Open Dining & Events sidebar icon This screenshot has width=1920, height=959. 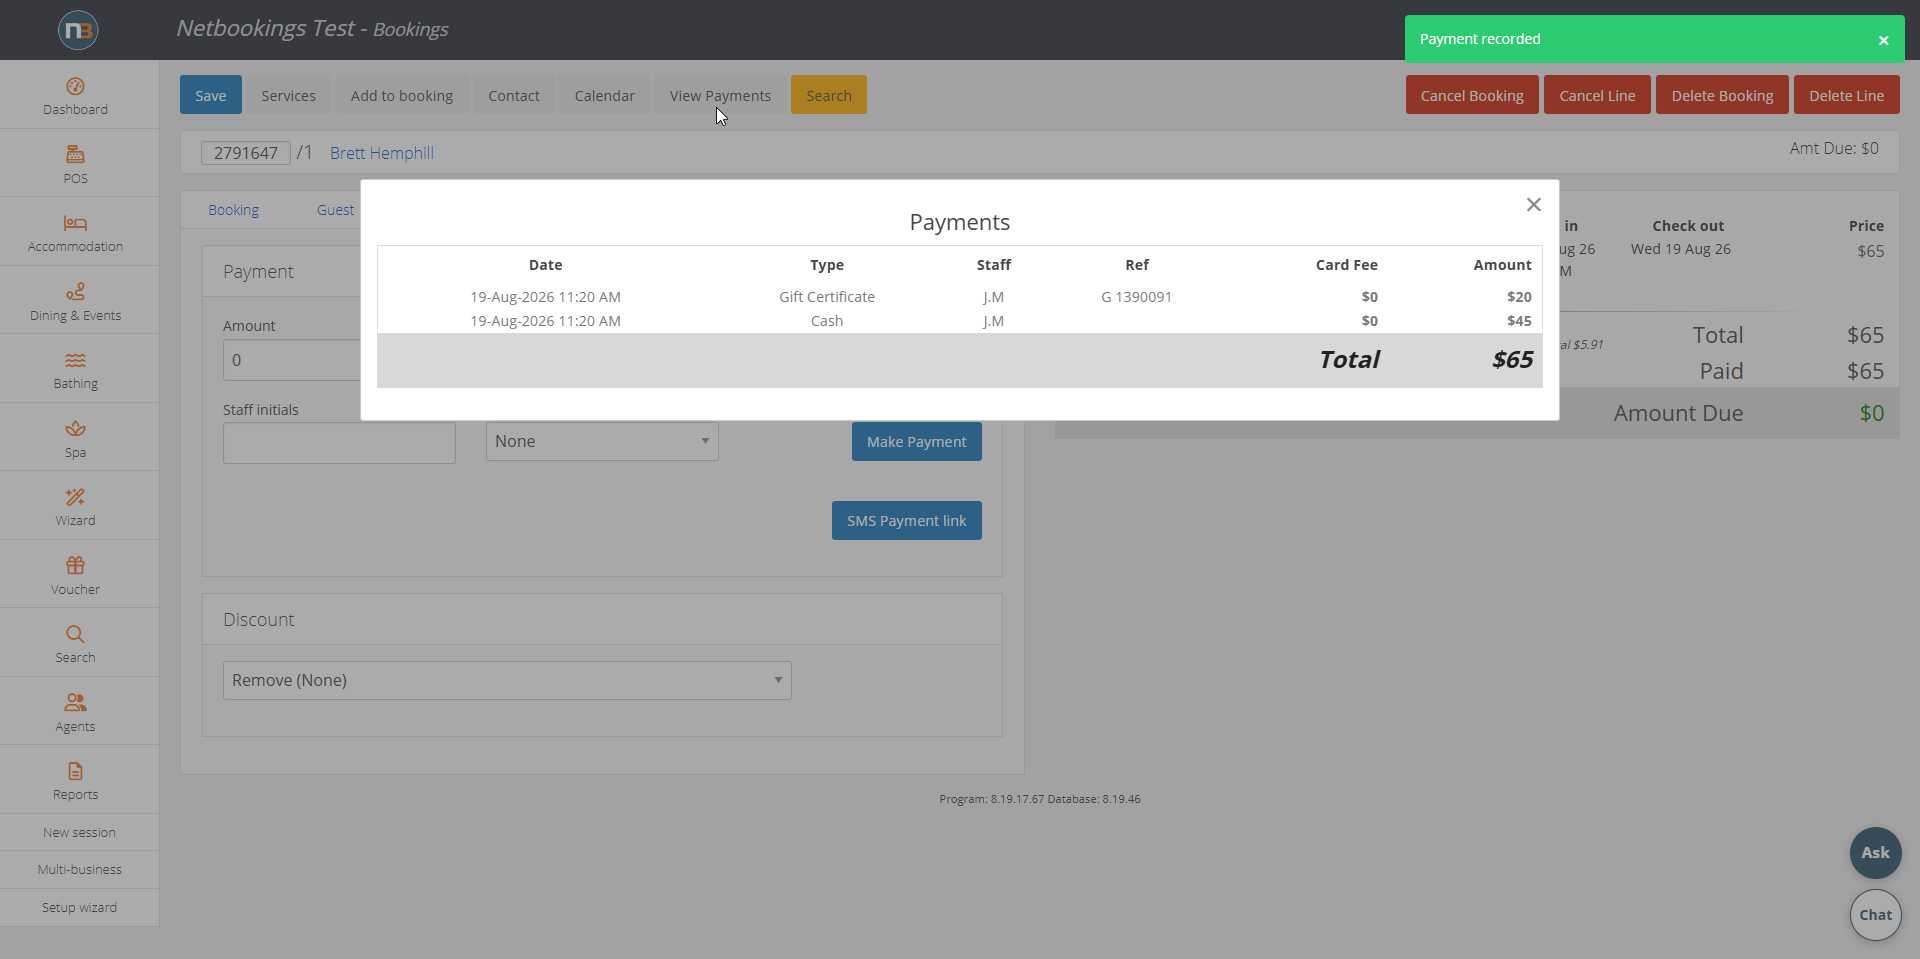tap(75, 291)
